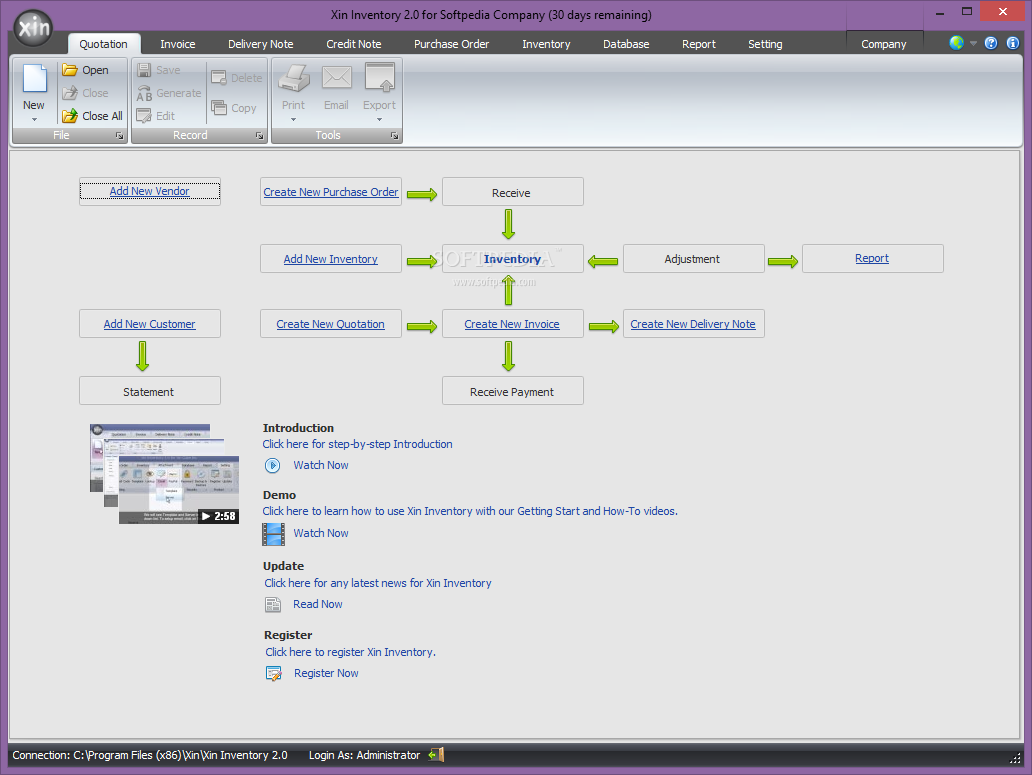This screenshot has width=1032, height=775.
Task: Click Create New Purchase Order link
Action: pos(330,192)
